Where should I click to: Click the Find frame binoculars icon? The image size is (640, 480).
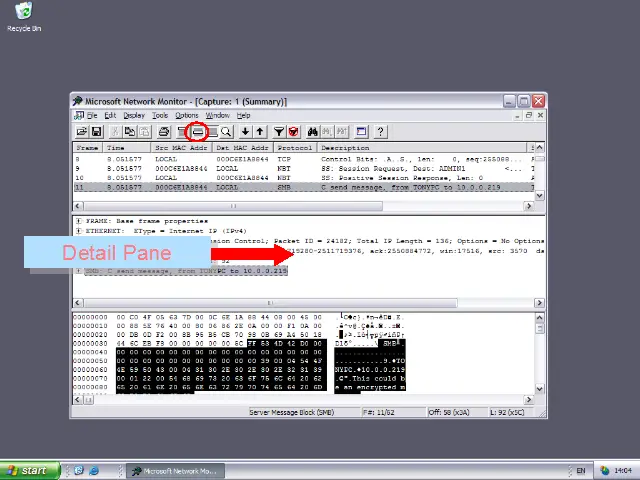(313, 131)
